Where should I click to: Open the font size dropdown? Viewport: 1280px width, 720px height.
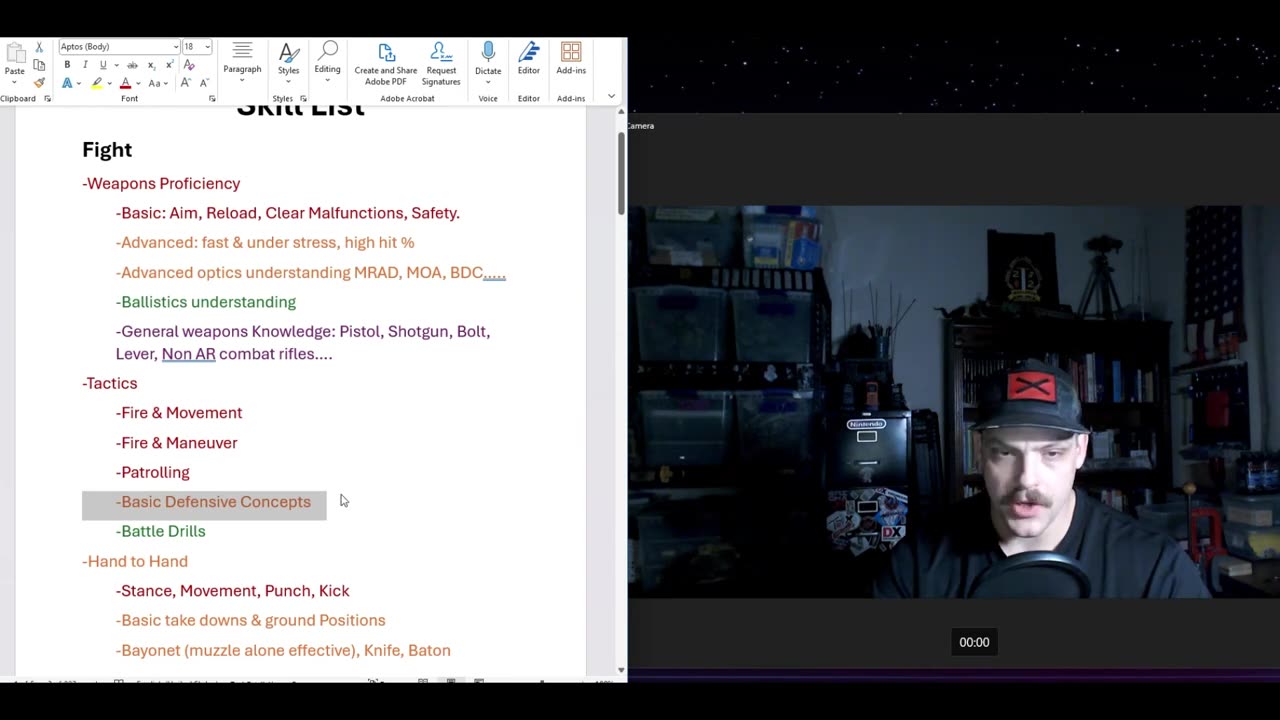click(x=207, y=47)
